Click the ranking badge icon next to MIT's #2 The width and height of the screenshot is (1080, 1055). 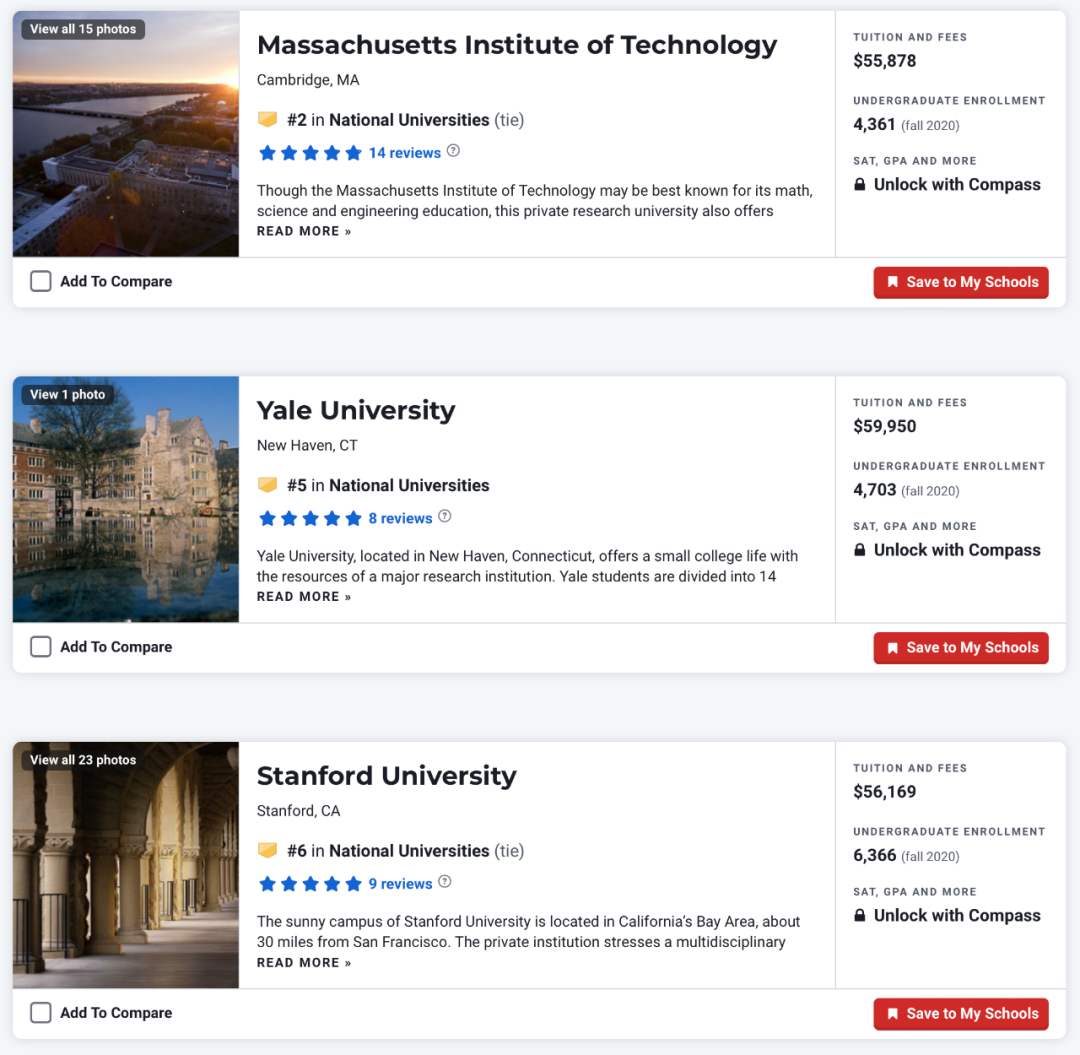(267, 120)
